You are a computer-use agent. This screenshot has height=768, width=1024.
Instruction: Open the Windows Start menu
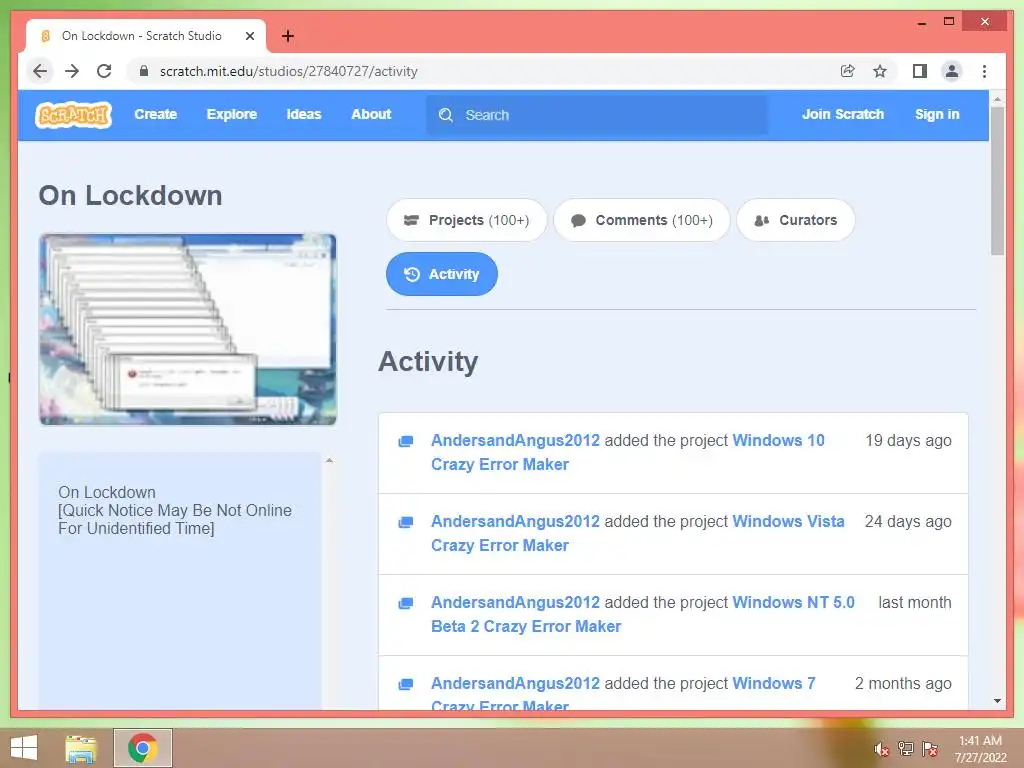[24, 748]
